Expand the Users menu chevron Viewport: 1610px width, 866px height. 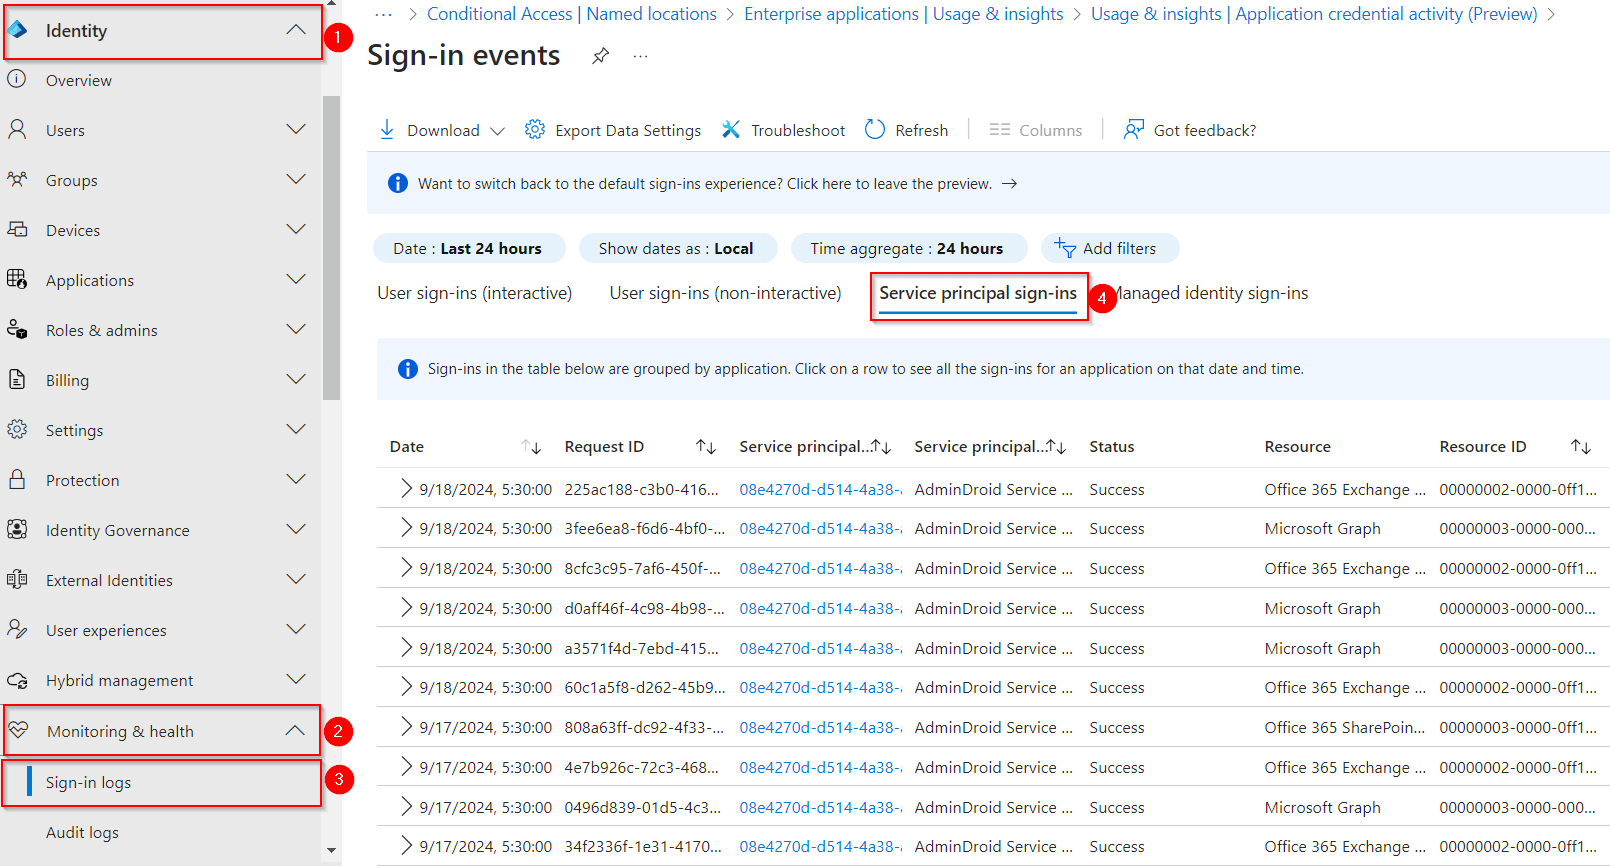click(296, 129)
